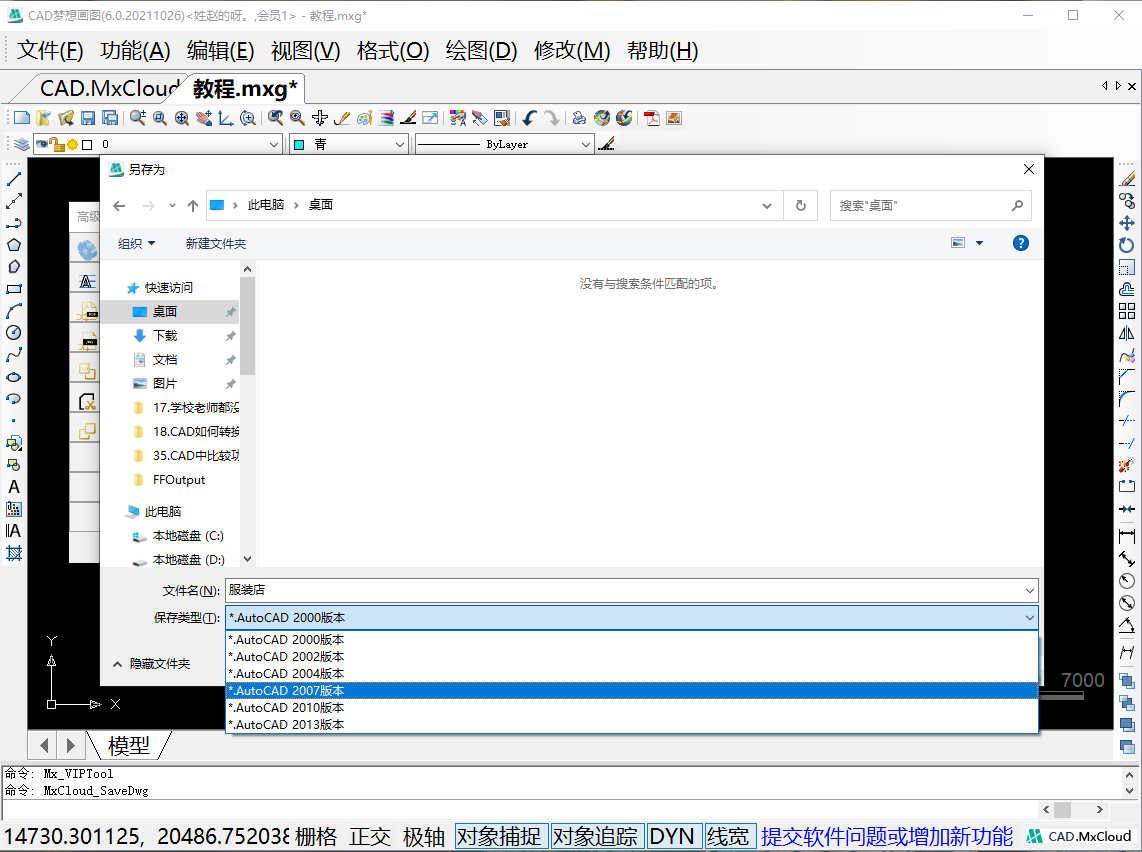Click the New file toolbar icon
This screenshot has width=1142, height=852.
(22, 118)
